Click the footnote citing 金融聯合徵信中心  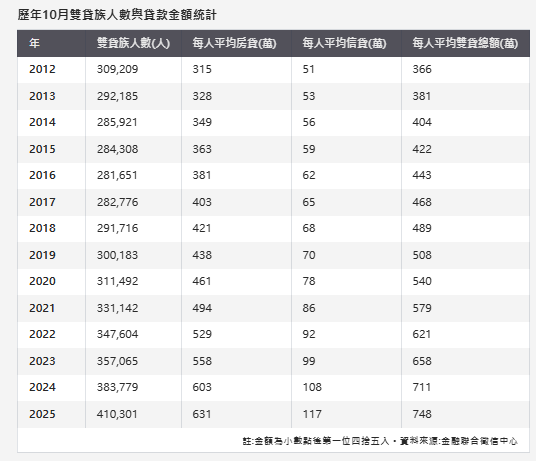(x=380, y=441)
